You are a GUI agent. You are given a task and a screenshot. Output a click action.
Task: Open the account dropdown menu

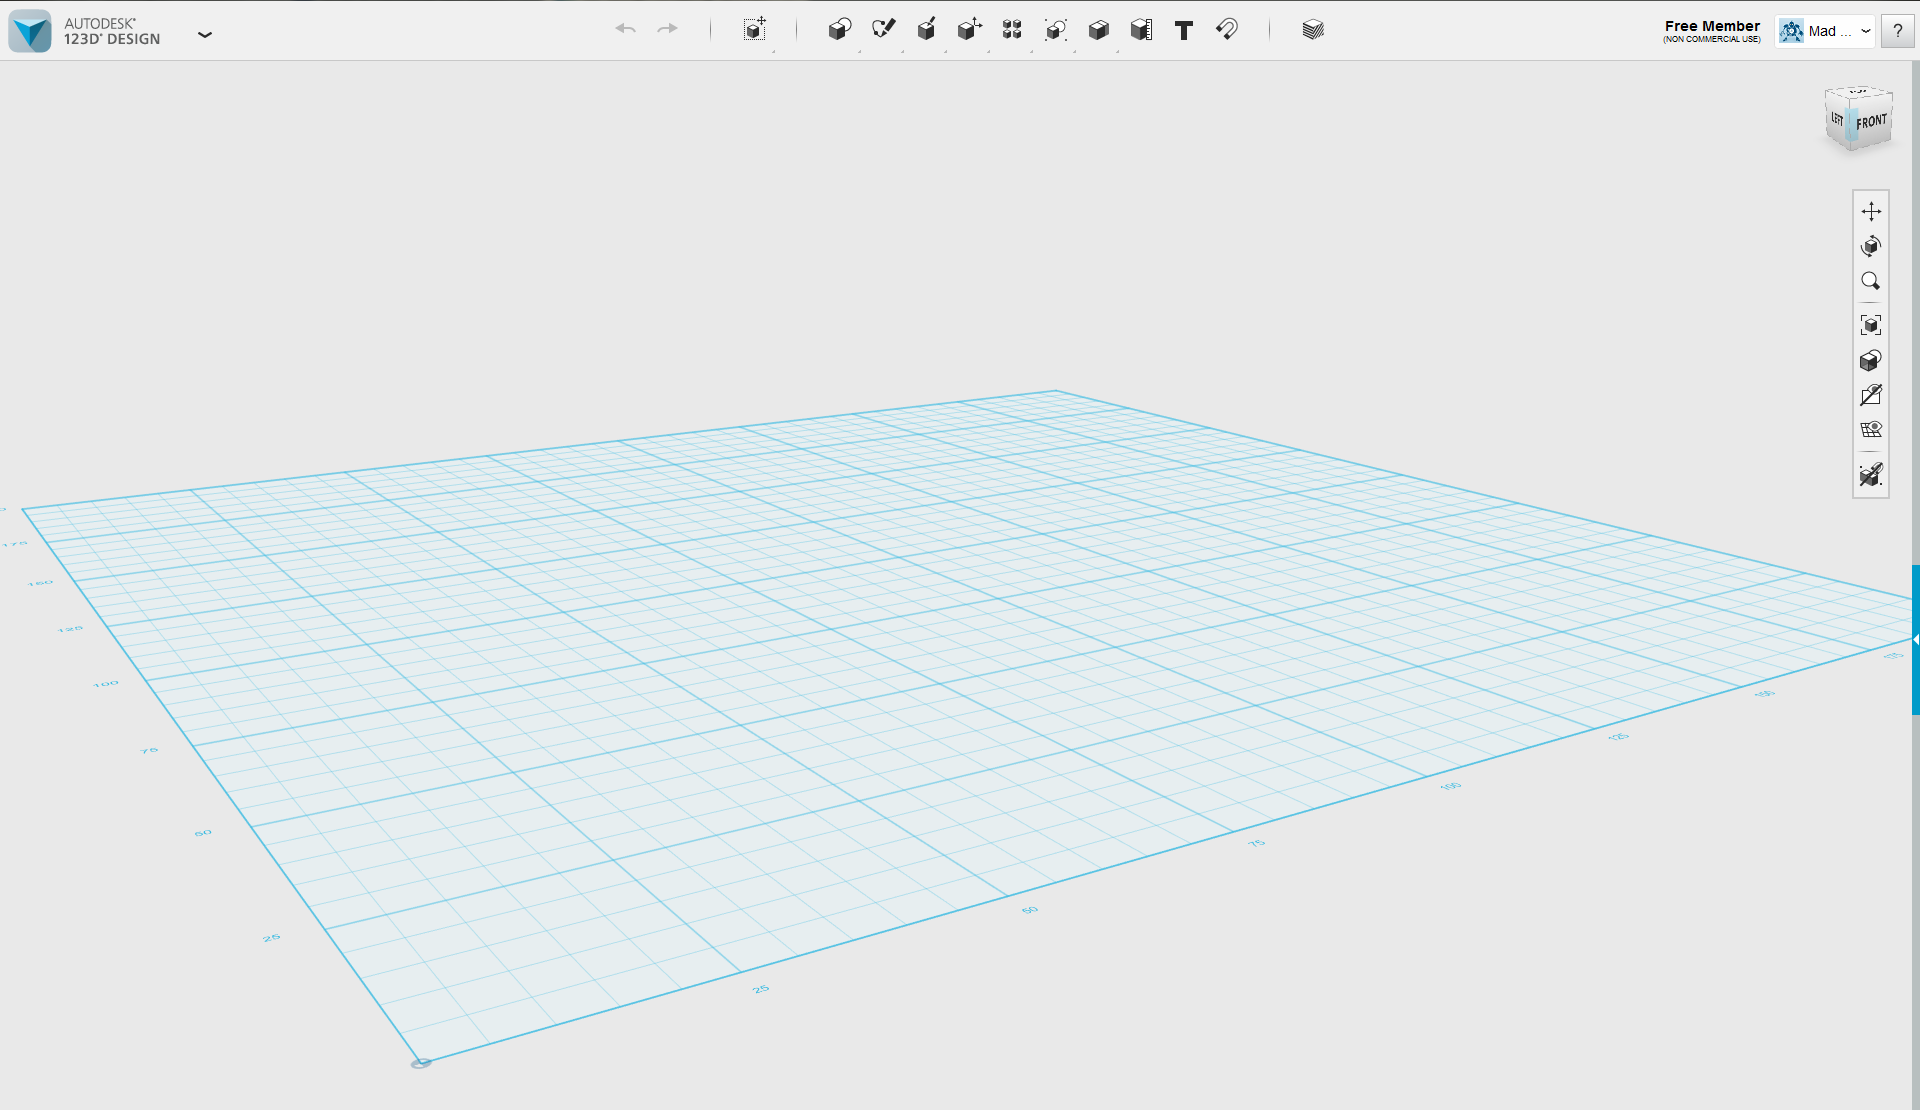click(1868, 31)
